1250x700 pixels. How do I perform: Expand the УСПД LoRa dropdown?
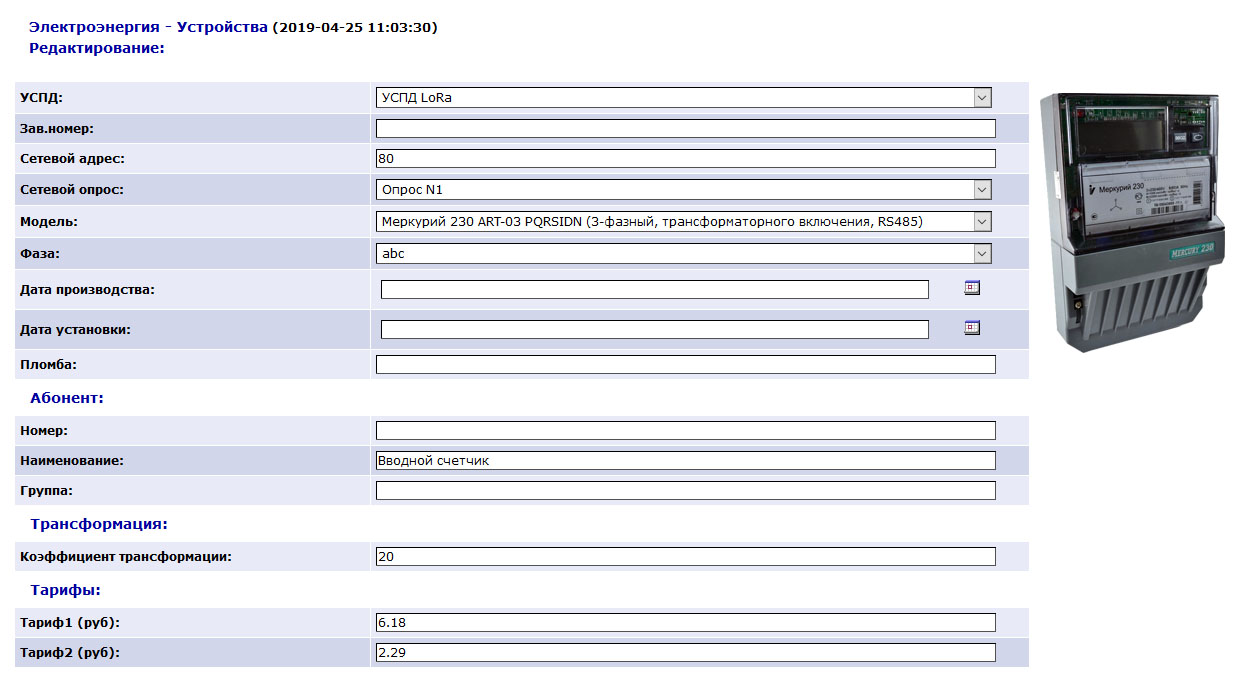pos(982,98)
